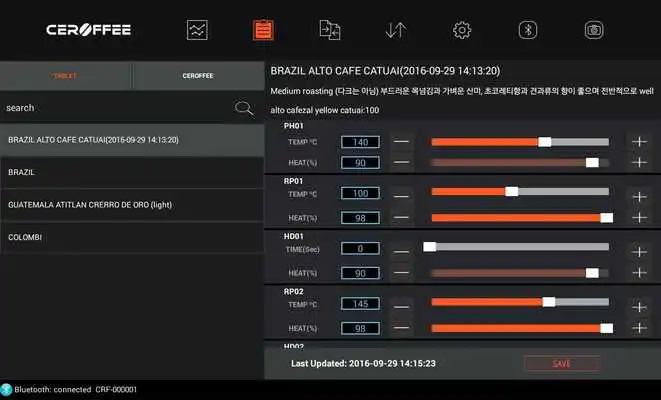Click the Bluetooth status icon at bottom left
661x400 pixels.
(x=6, y=389)
